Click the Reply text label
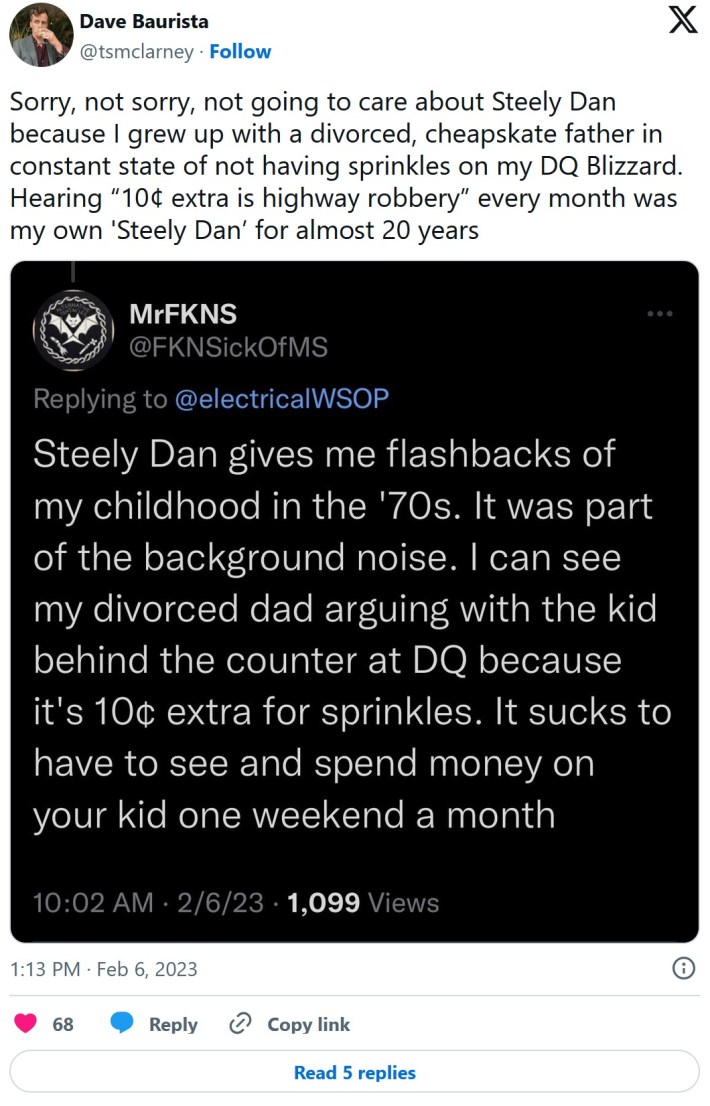This screenshot has height=1106, width=710. click(x=173, y=1024)
